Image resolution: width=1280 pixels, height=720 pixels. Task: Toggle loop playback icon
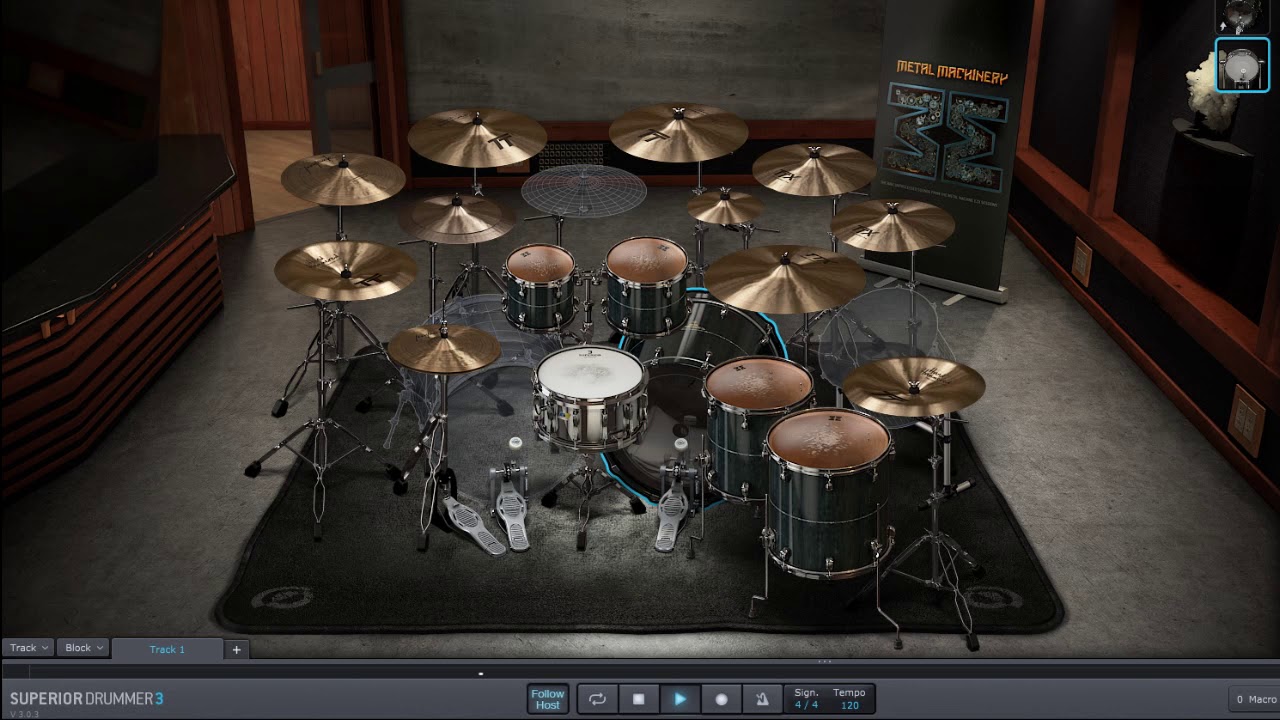coord(597,699)
